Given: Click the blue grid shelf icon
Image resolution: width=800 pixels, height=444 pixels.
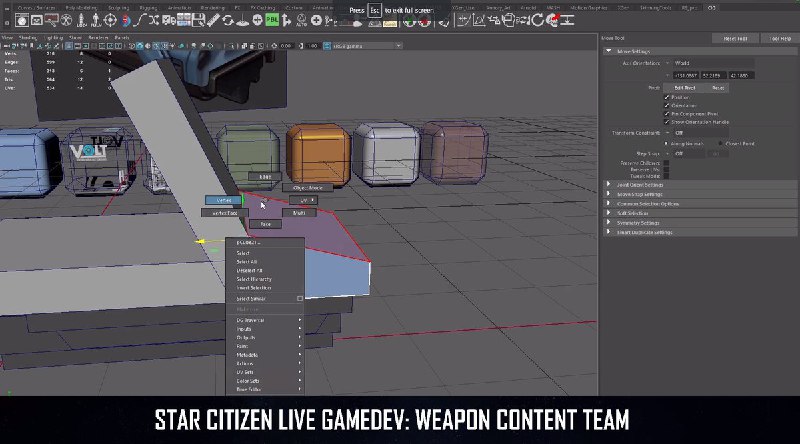Looking at the screenshot, I should click(184, 20).
